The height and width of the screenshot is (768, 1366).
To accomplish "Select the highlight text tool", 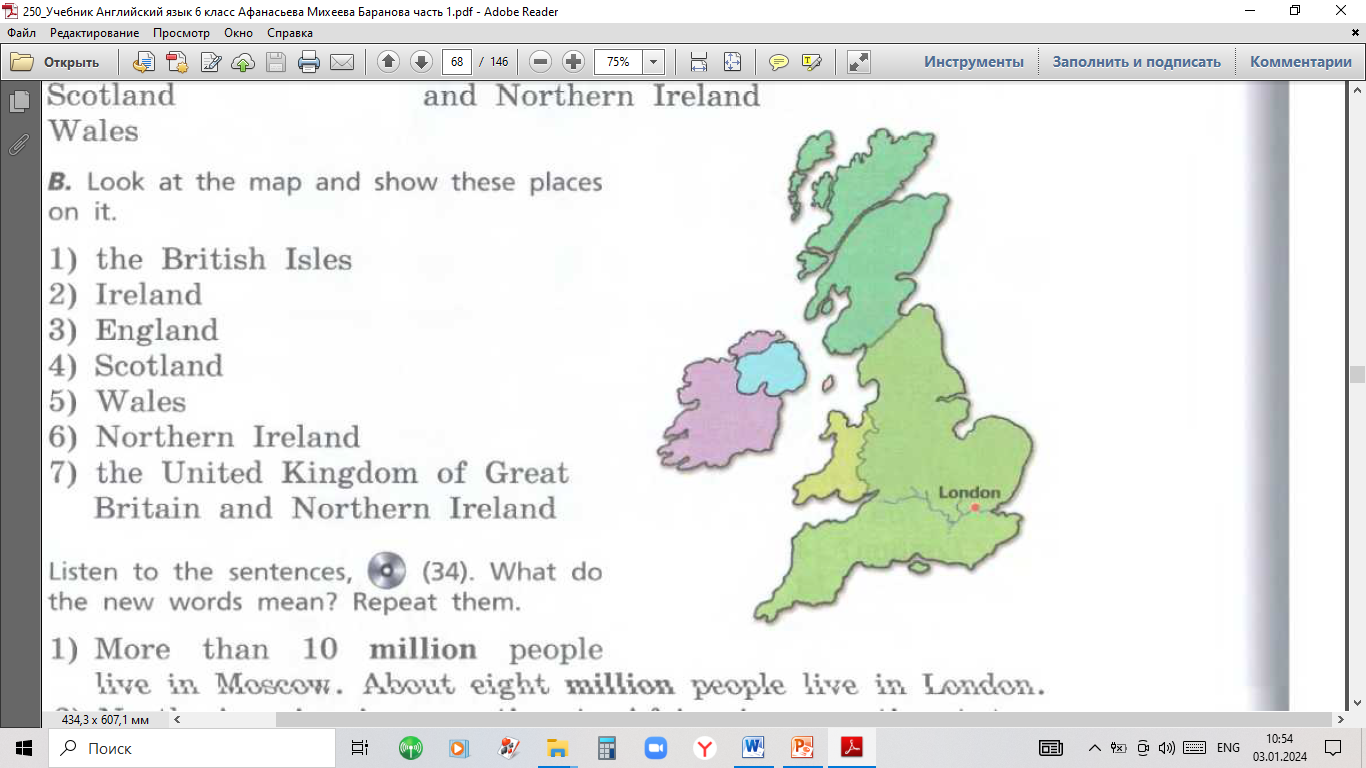I will [x=811, y=62].
